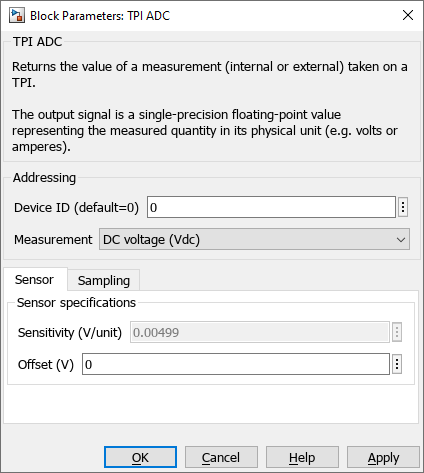This screenshot has height=473, width=424.
Task: Apply the current block parameters
Action: (x=383, y=457)
